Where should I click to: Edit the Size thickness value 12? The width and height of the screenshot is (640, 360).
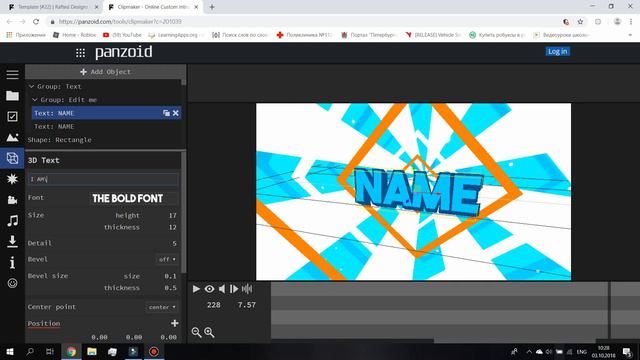pyautogui.click(x=172, y=227)
